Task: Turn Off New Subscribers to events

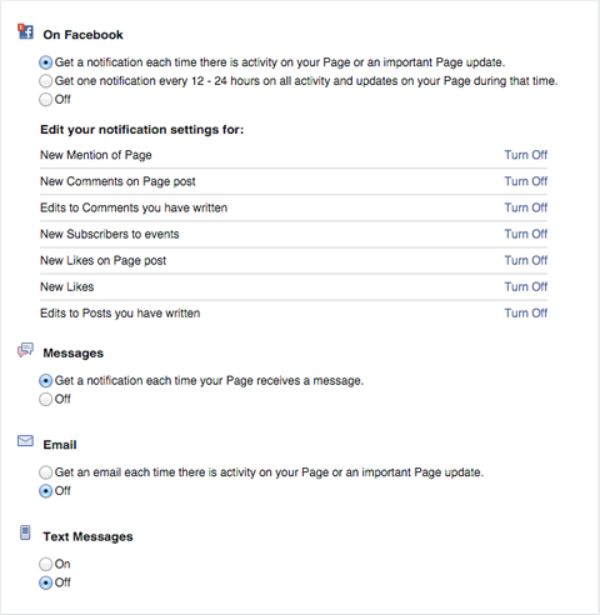Action: 525,234
